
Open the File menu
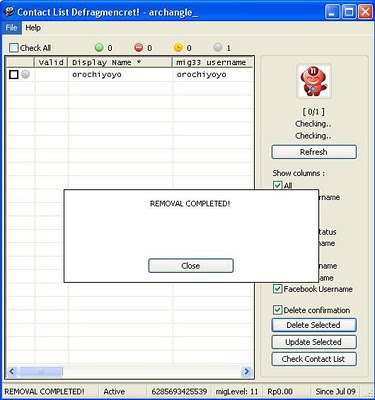coord(11,28)
